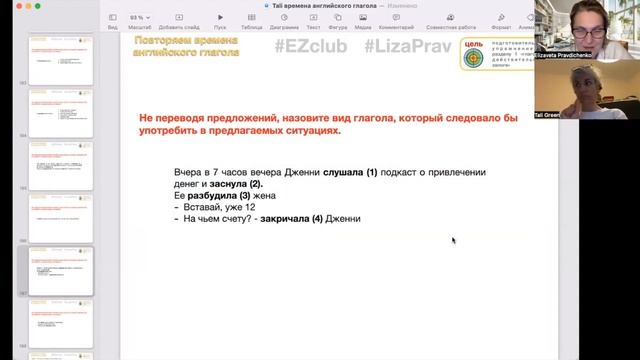The width and height of the screenshot is (640, 360).
Task: Open the 93 % zoom dropdown
Action: (140, 18)
